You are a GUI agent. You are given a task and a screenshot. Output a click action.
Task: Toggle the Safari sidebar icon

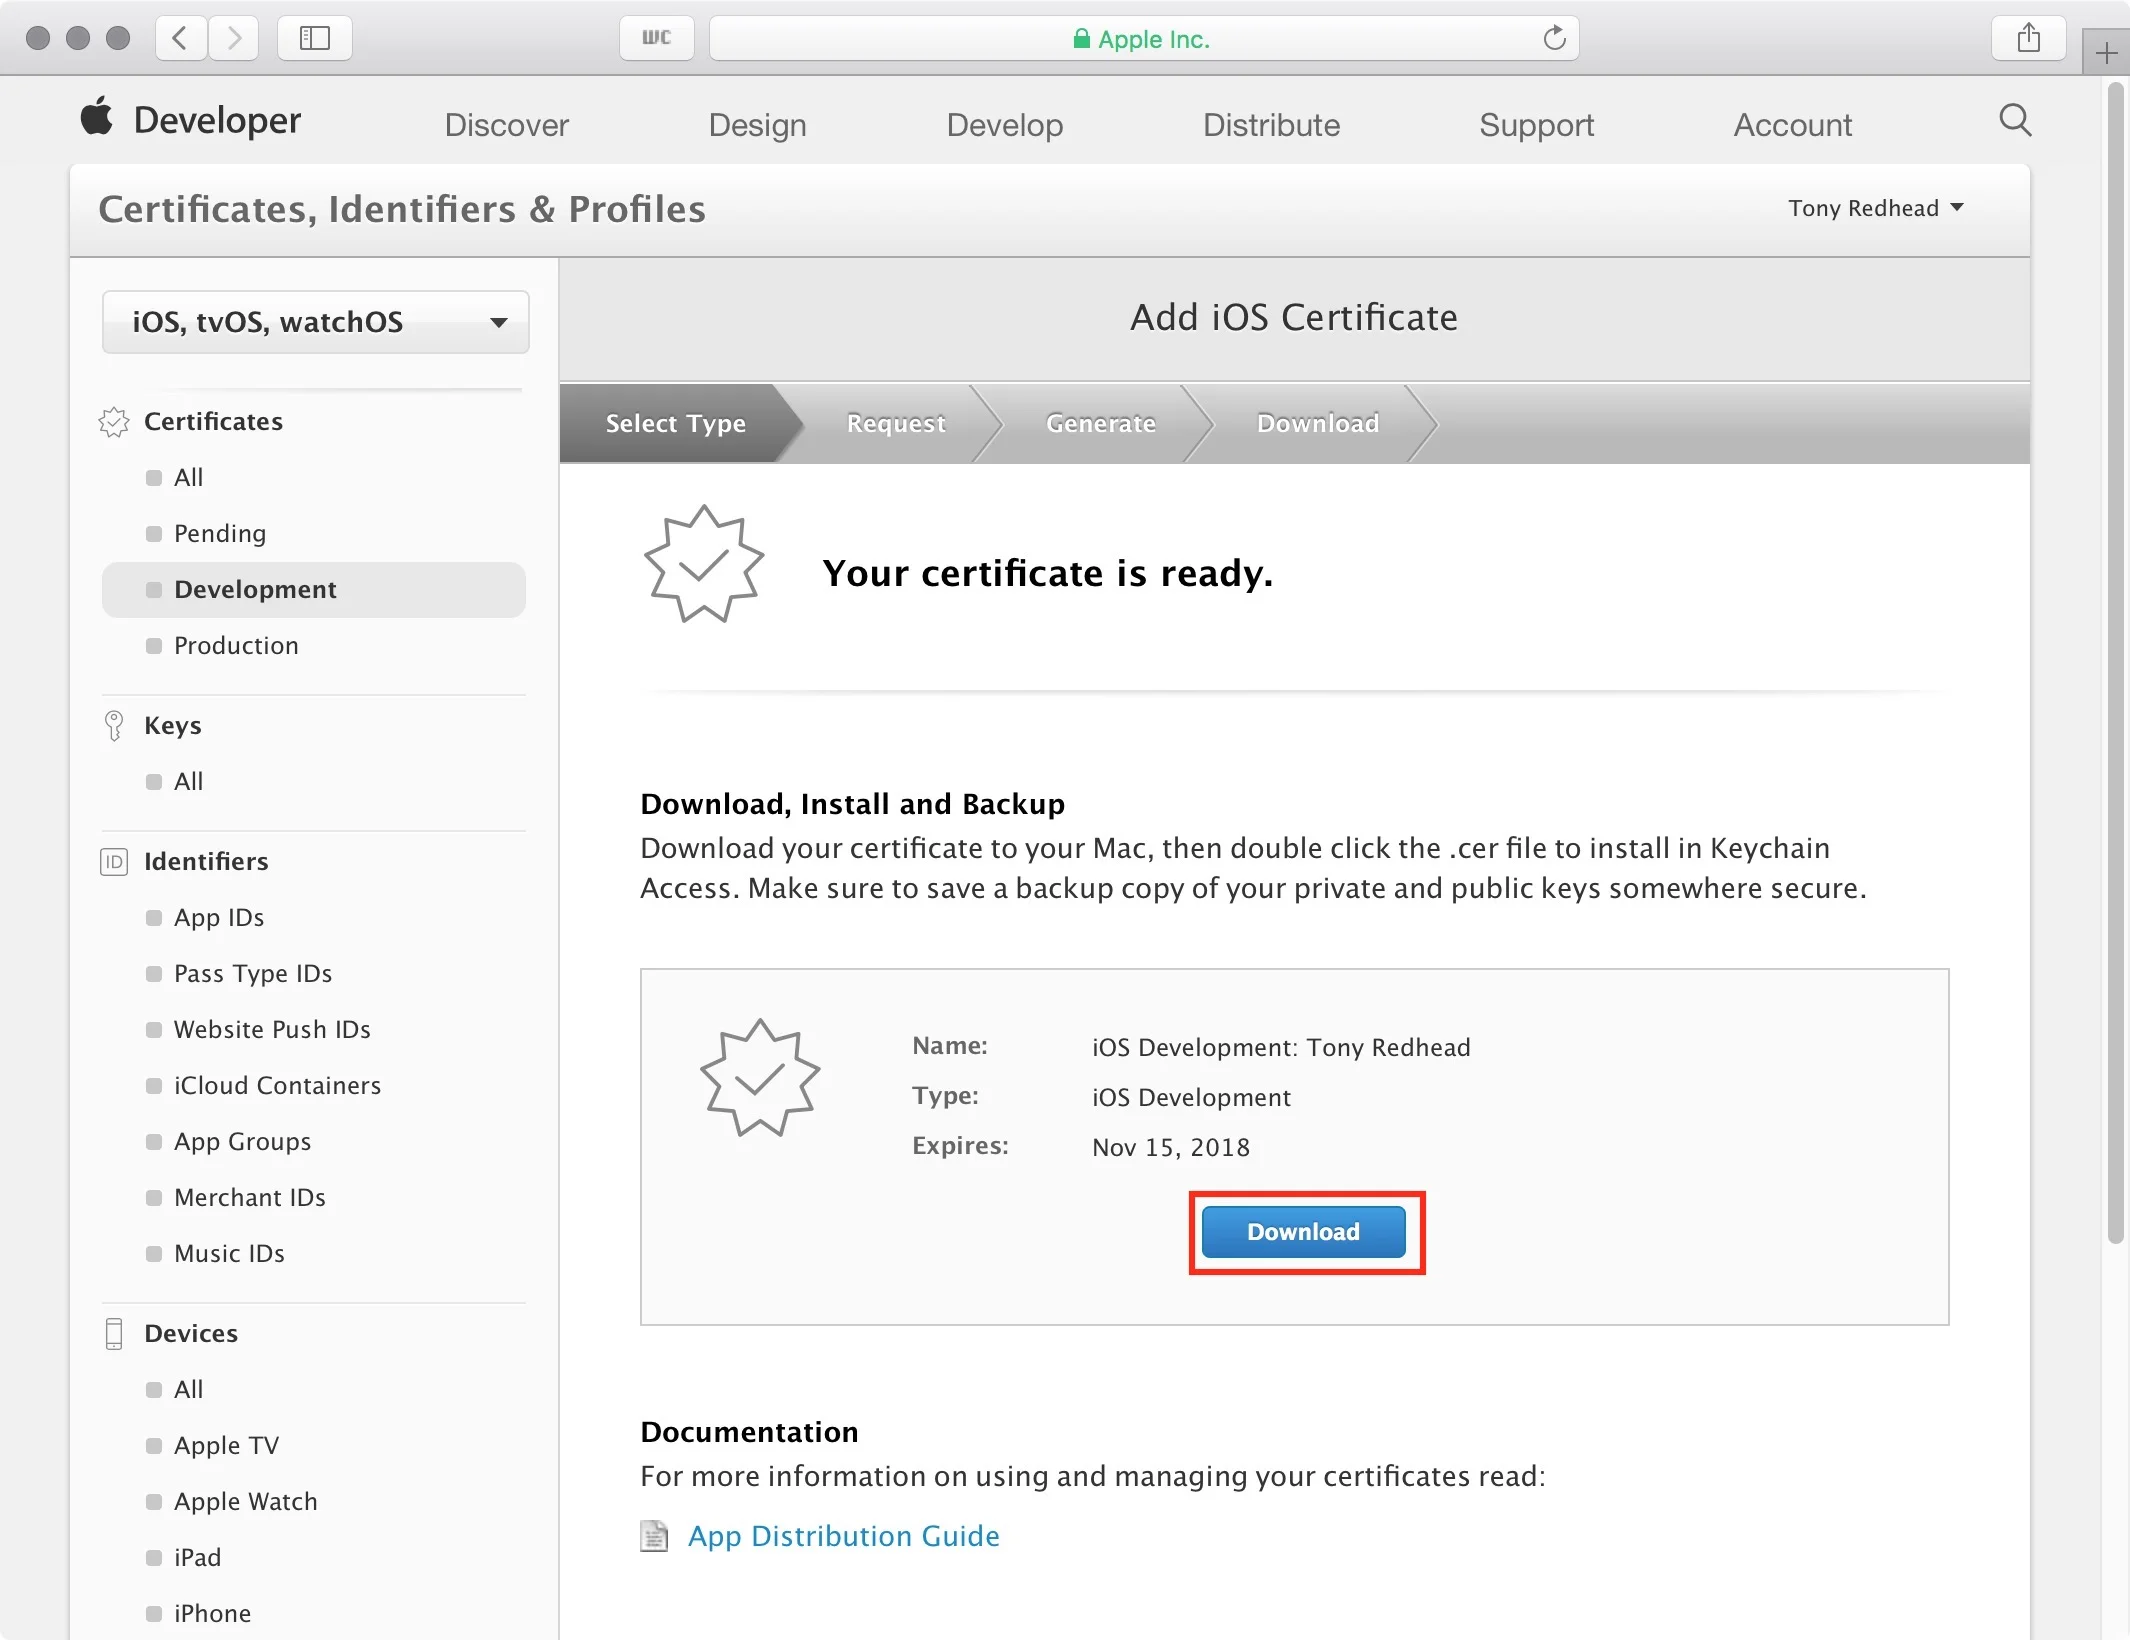point(314,39)
